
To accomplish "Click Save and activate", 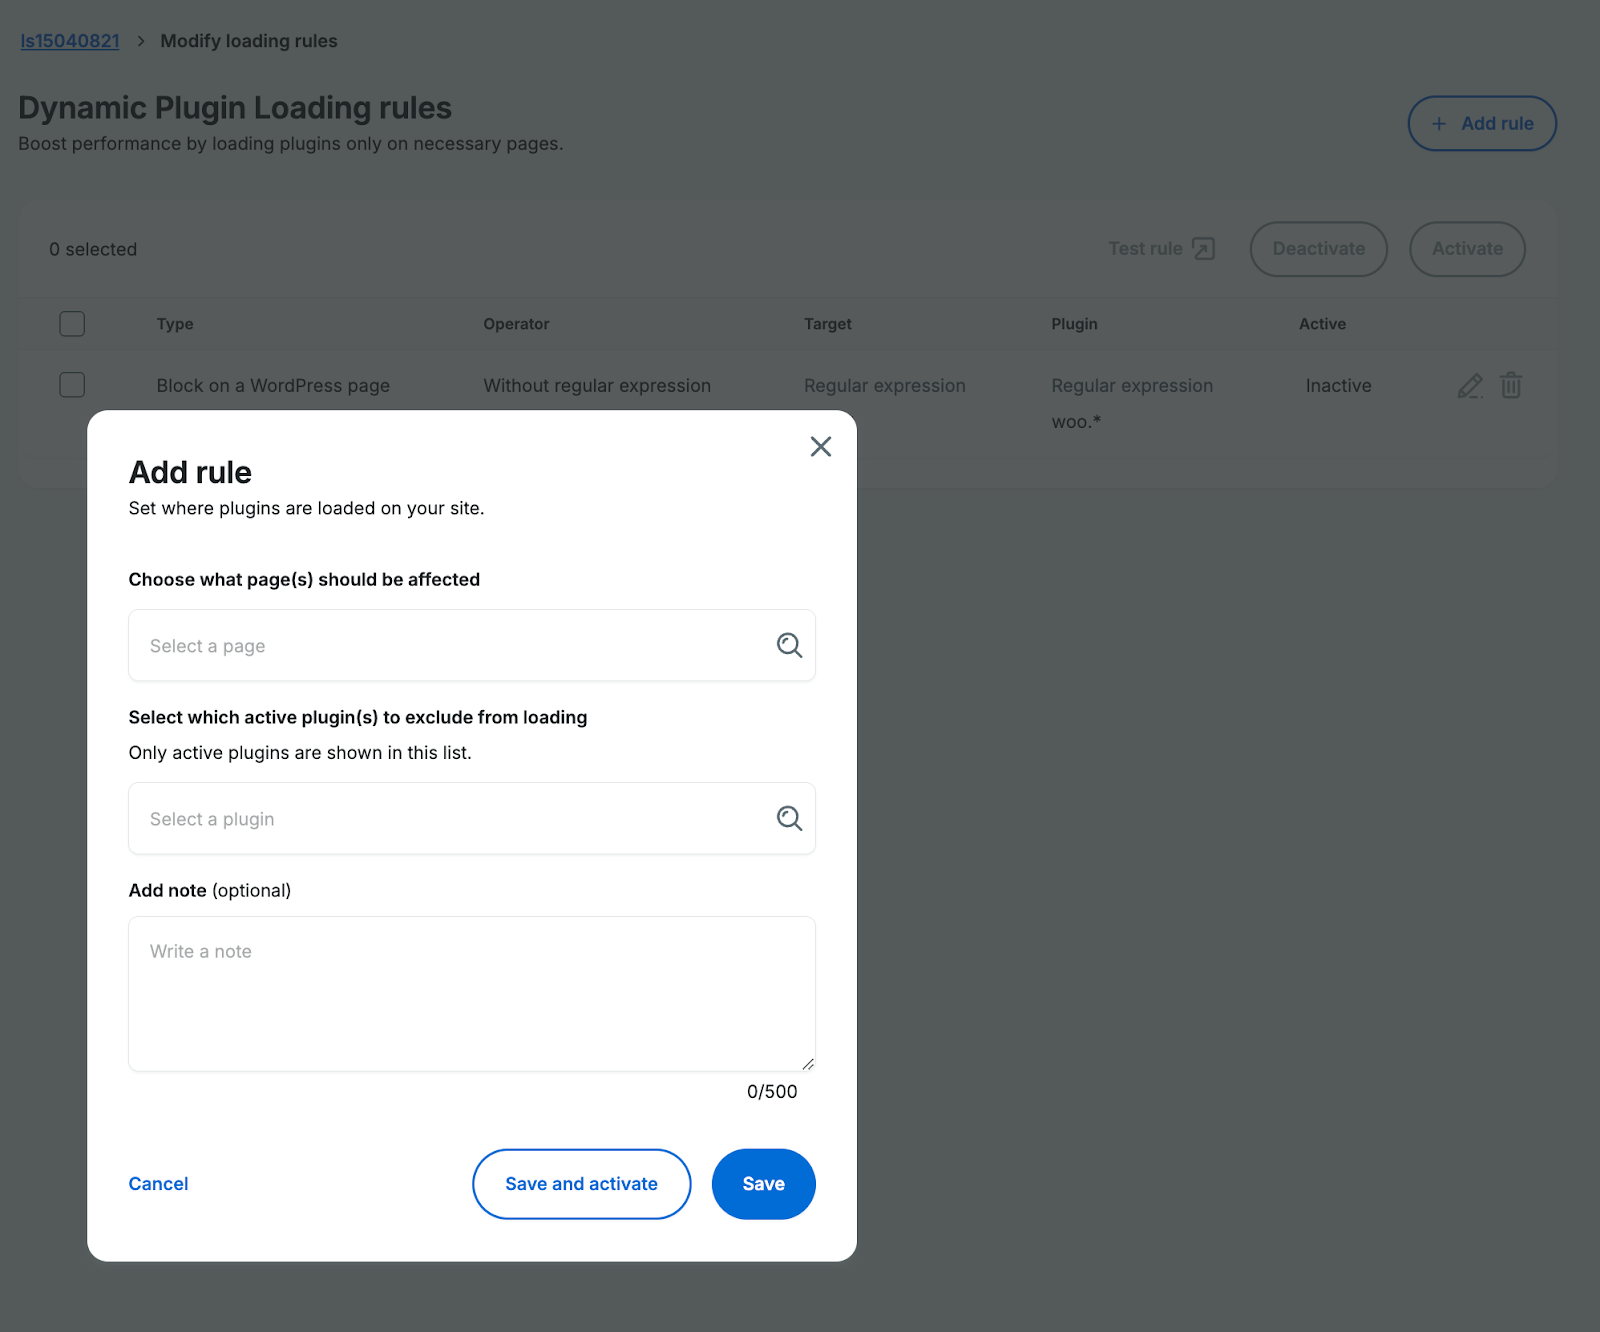I will click(581, 1183).
